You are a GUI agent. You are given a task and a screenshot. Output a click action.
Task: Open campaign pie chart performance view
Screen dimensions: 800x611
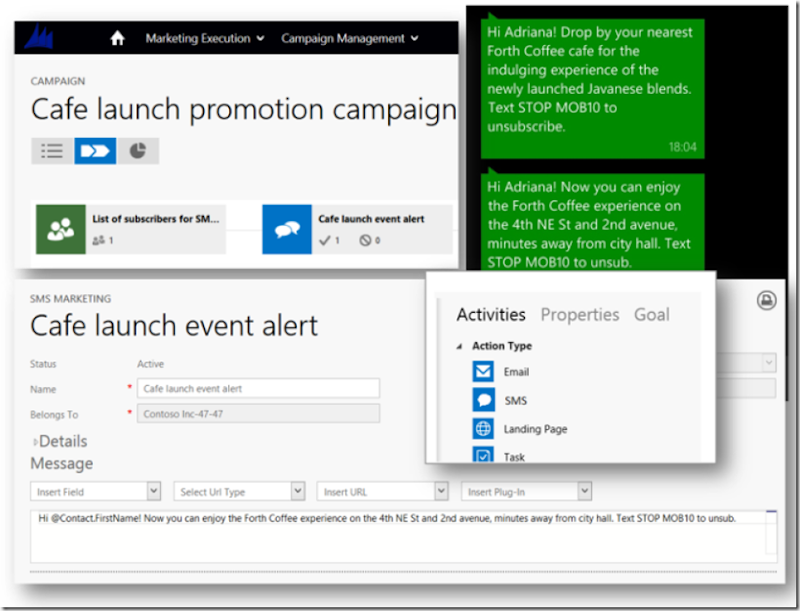(138, 151)
